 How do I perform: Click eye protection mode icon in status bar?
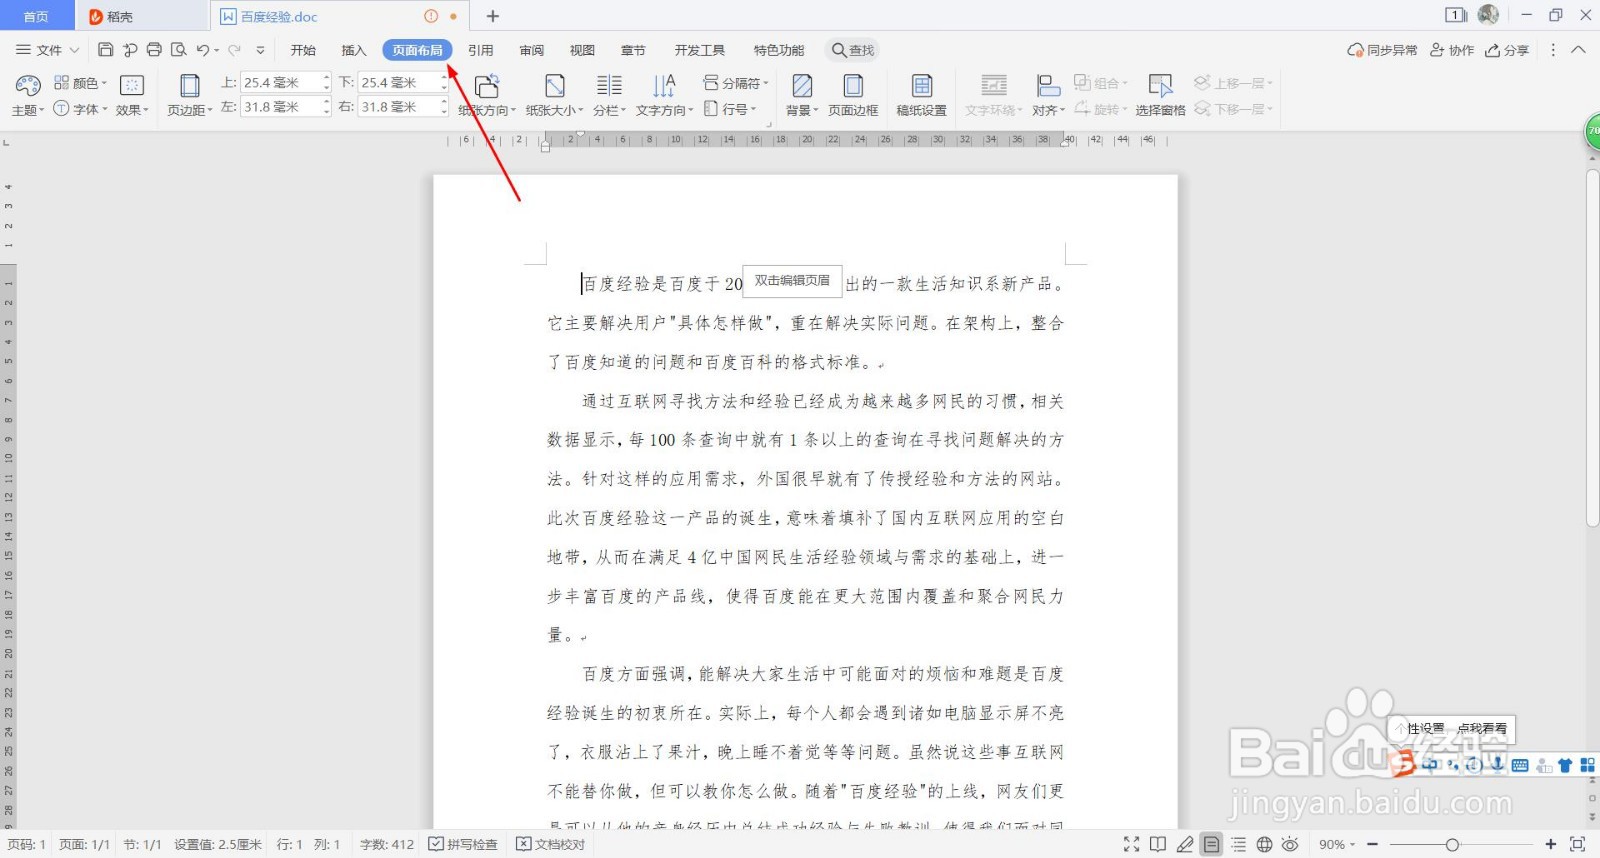1290,845
